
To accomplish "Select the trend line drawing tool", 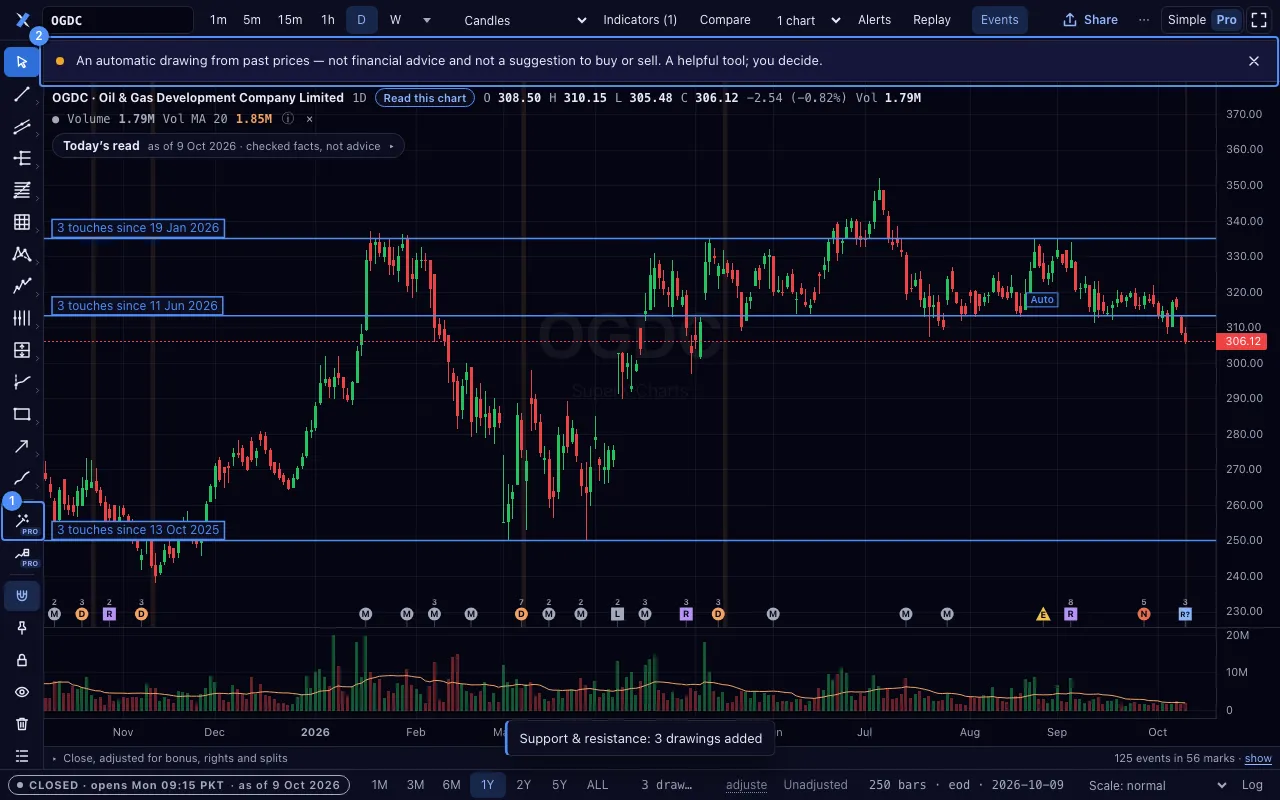I will (x=22, y=94).
